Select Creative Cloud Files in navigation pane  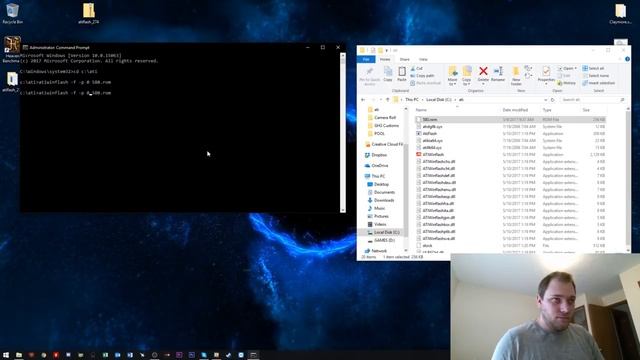[384, 144]
